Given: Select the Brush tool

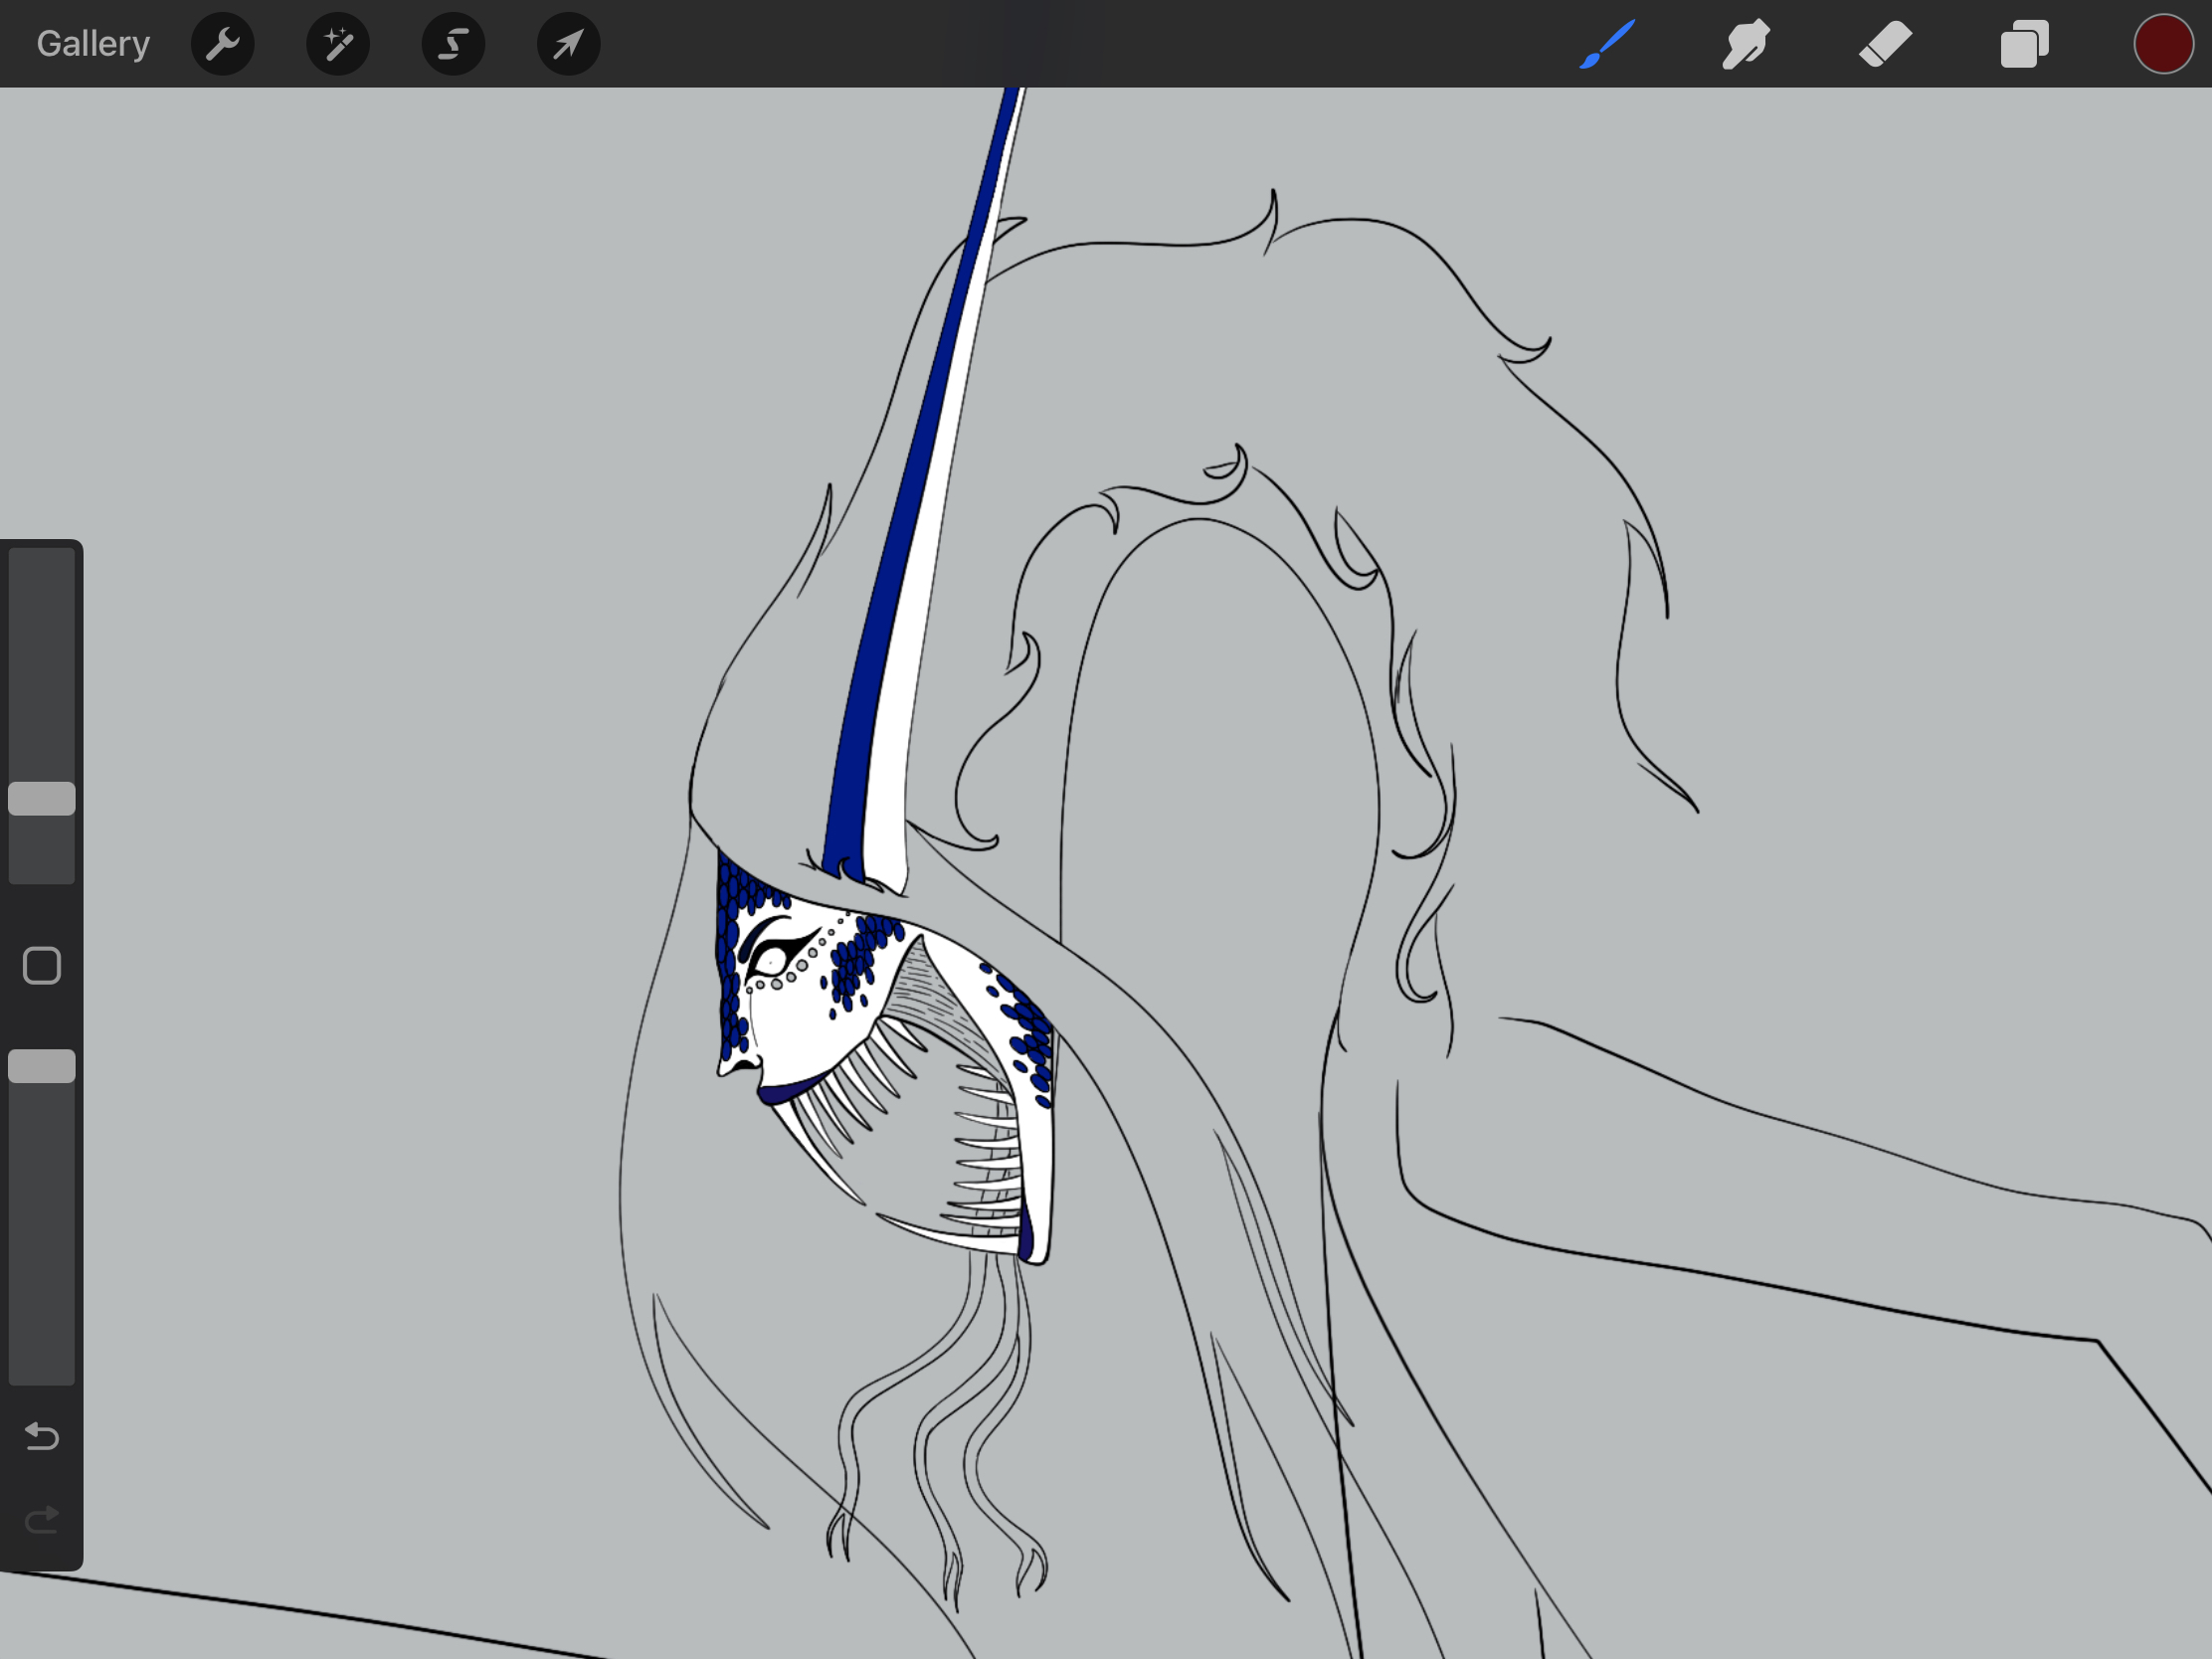Looking at the screenshot, I should click(x=1607, y=44).
